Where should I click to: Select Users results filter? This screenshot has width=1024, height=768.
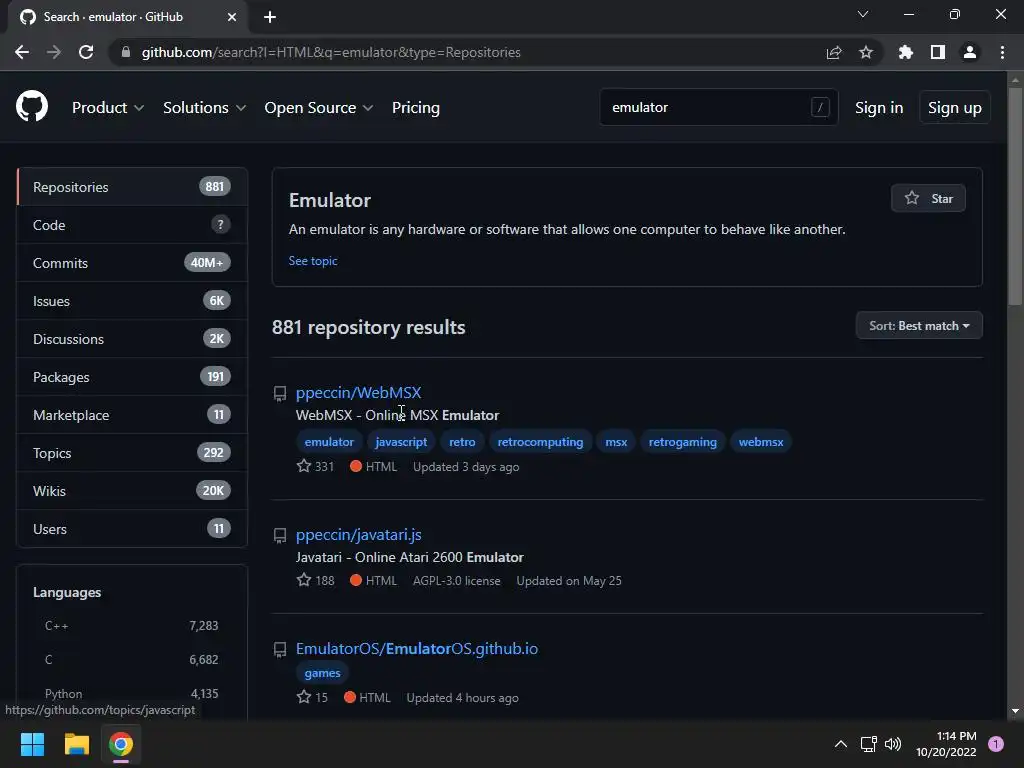coord(132,528)
